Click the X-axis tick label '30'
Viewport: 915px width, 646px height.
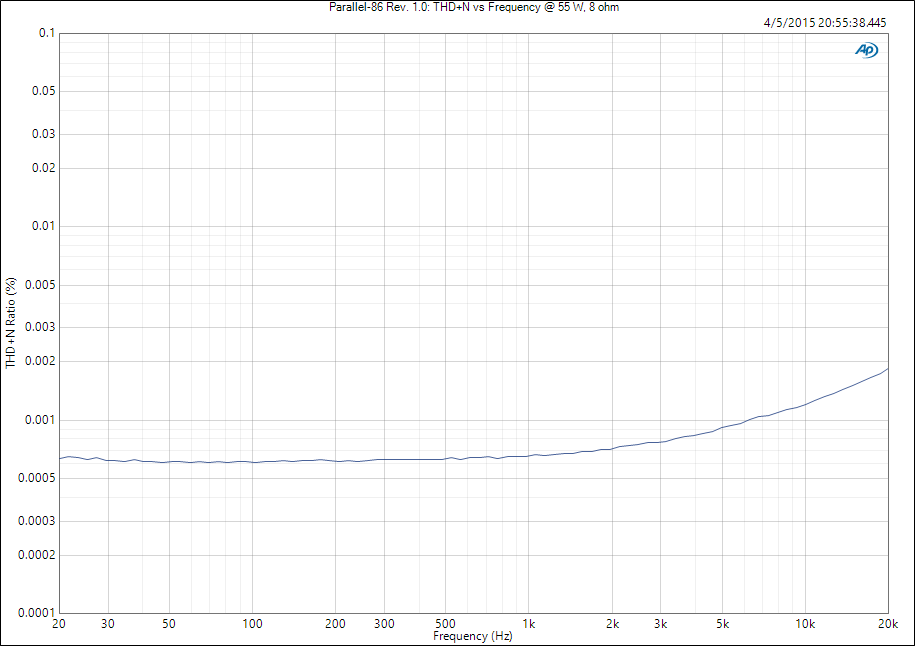point(108,624)
